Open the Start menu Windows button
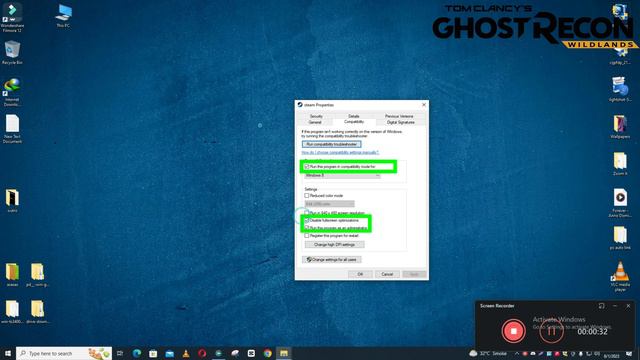Viewport: 640px width, 360px height. [8, 353]
